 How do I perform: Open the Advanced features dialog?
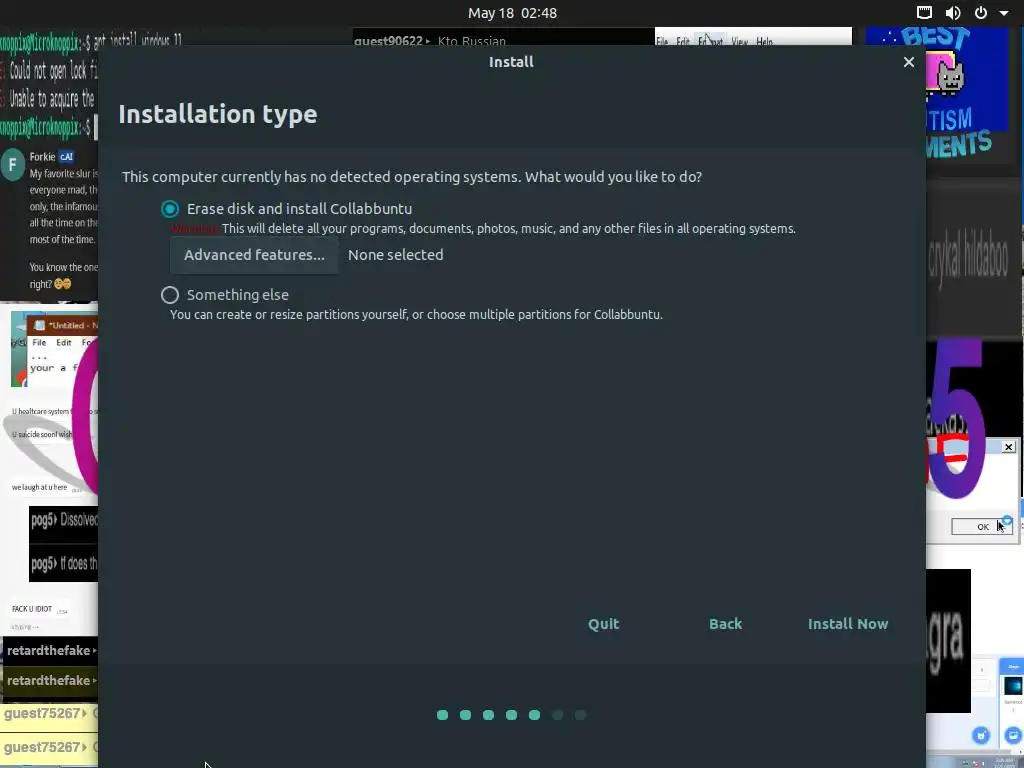coord(254,255)
